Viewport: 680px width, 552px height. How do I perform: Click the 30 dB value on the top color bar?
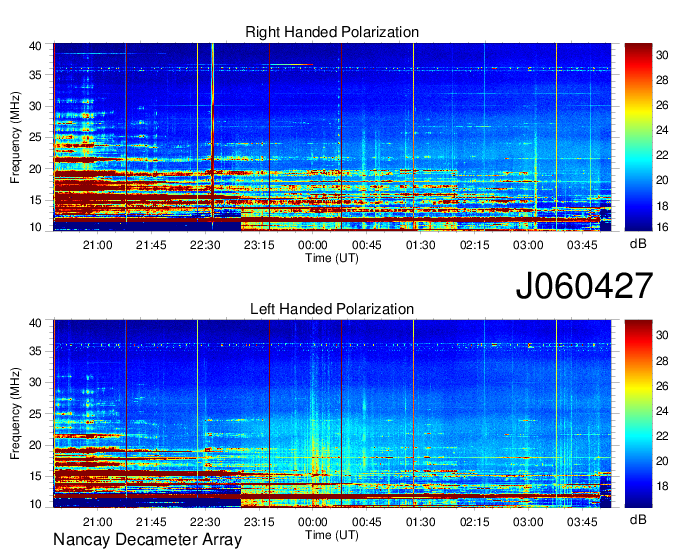(662, 55)
